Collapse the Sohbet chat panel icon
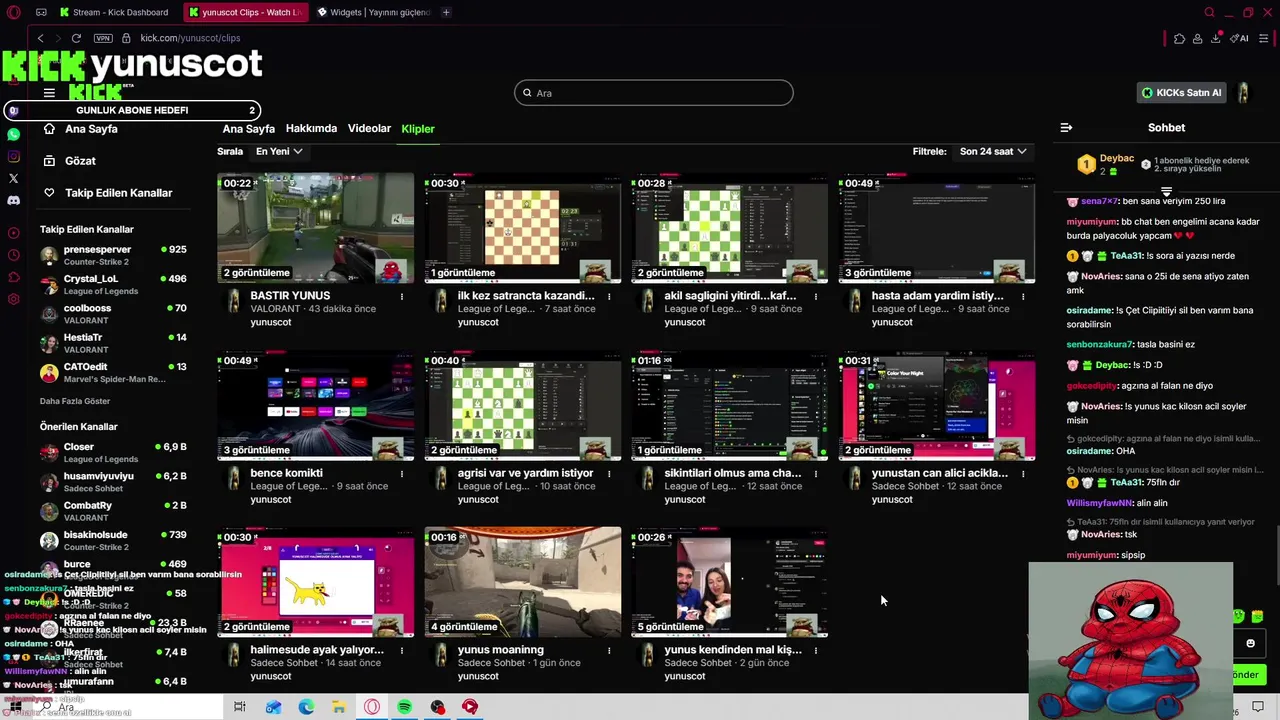Image resolution: width=1280 pixels, height=720 pixels. [1066, 128]
